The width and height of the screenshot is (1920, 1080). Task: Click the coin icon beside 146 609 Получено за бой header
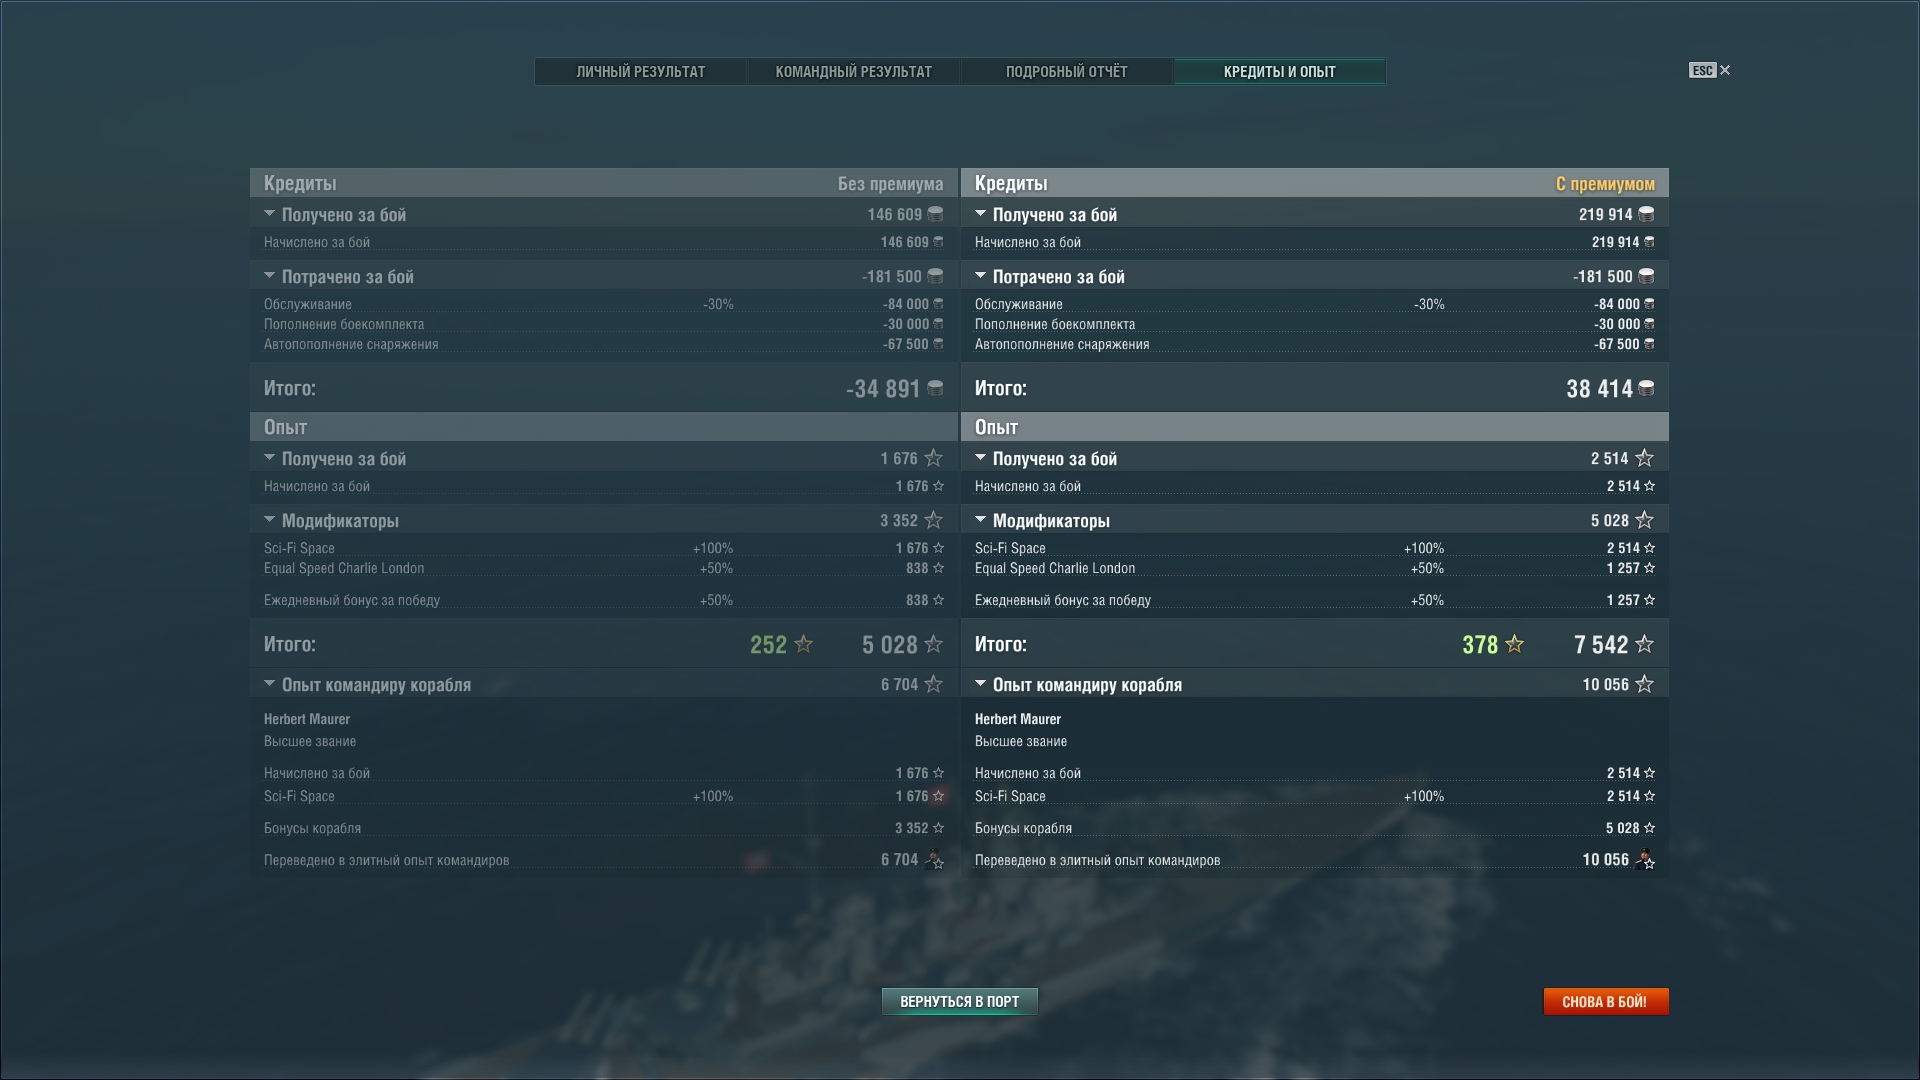(935, 214)
